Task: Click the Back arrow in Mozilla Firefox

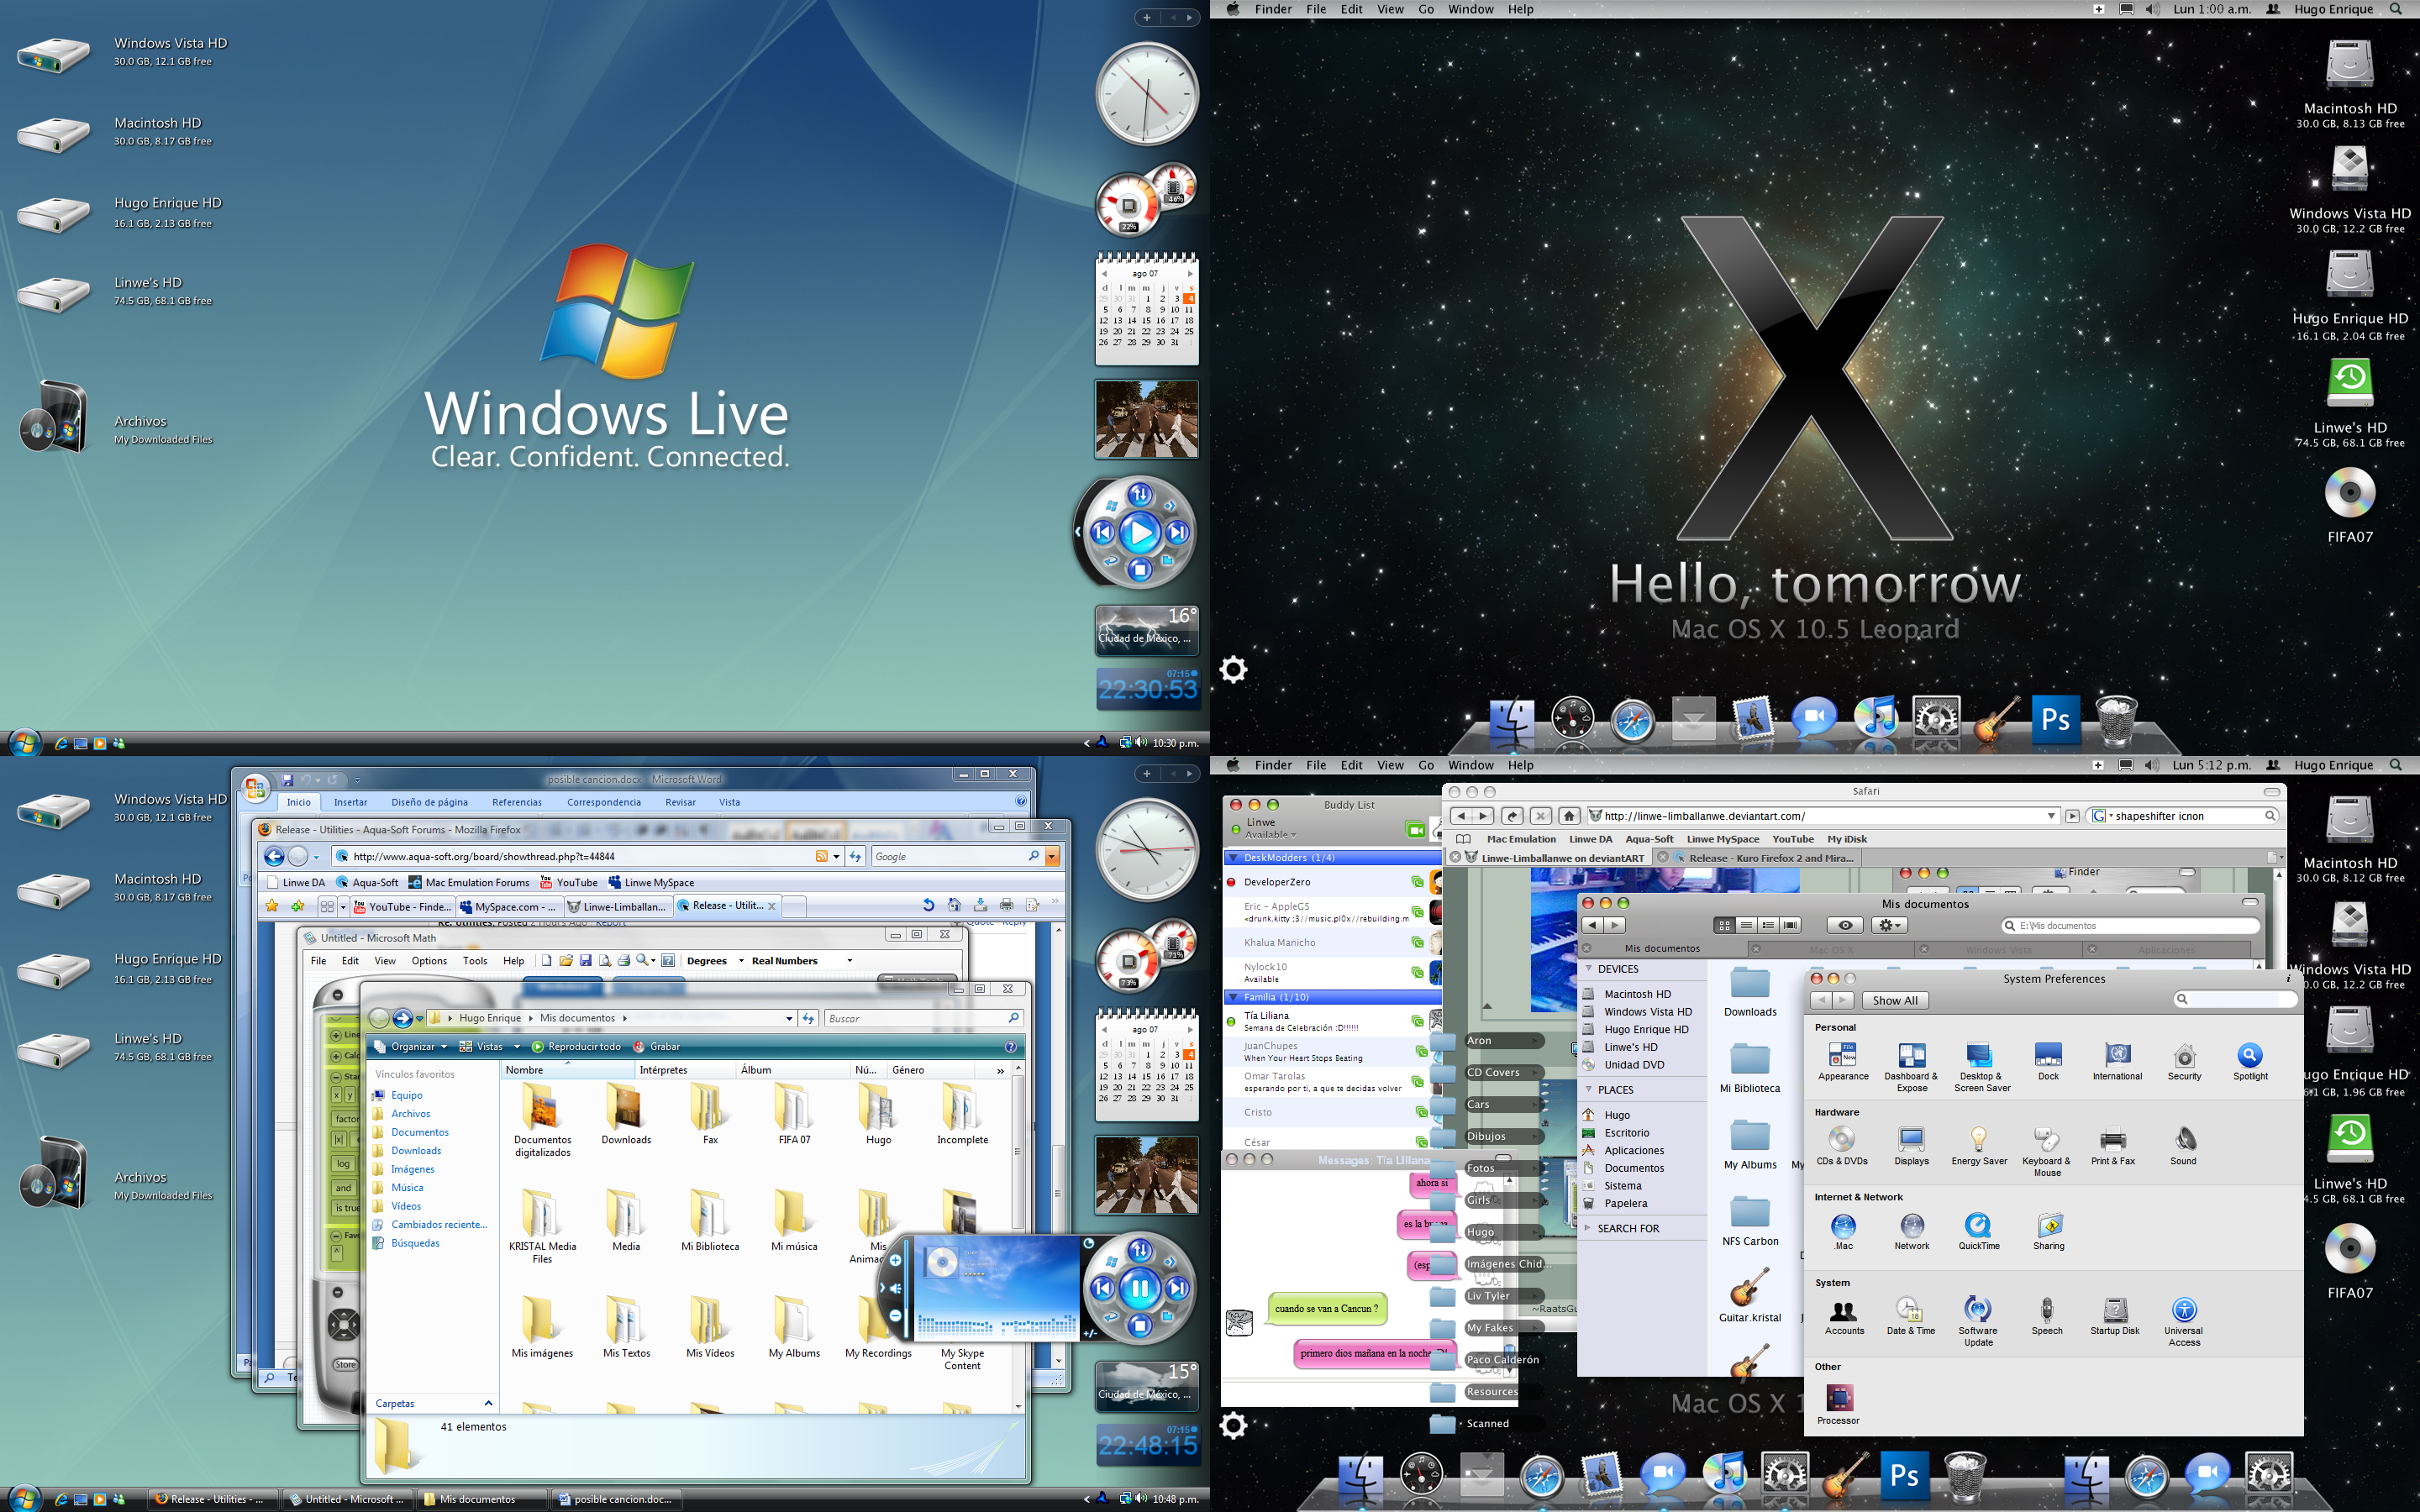Action: tap(273, 856)
